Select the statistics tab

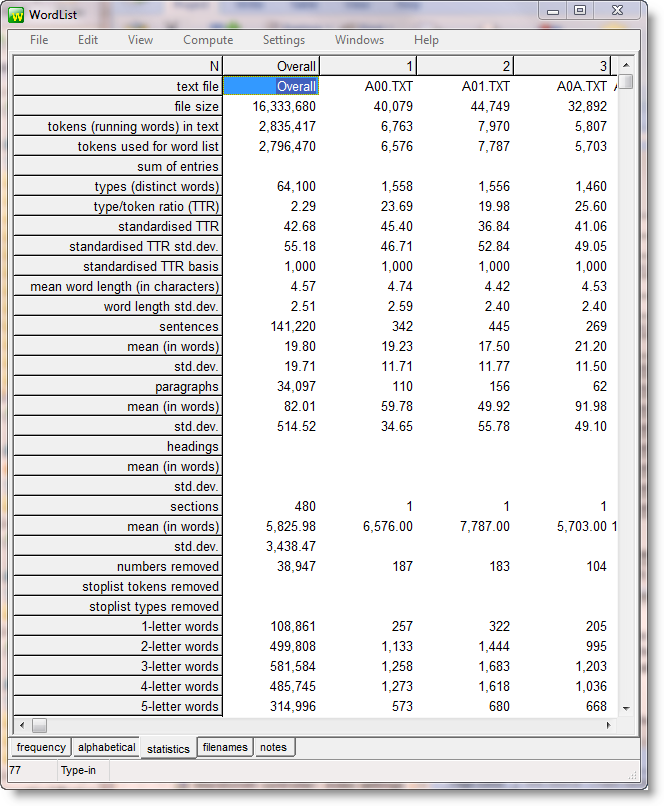(x=169, y=748)
